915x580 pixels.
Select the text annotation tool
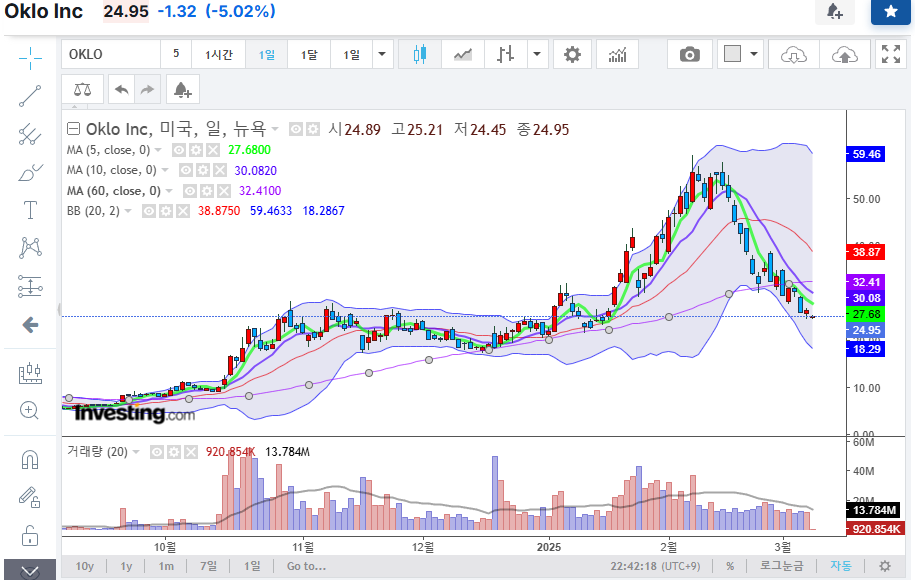pos(30,210)
